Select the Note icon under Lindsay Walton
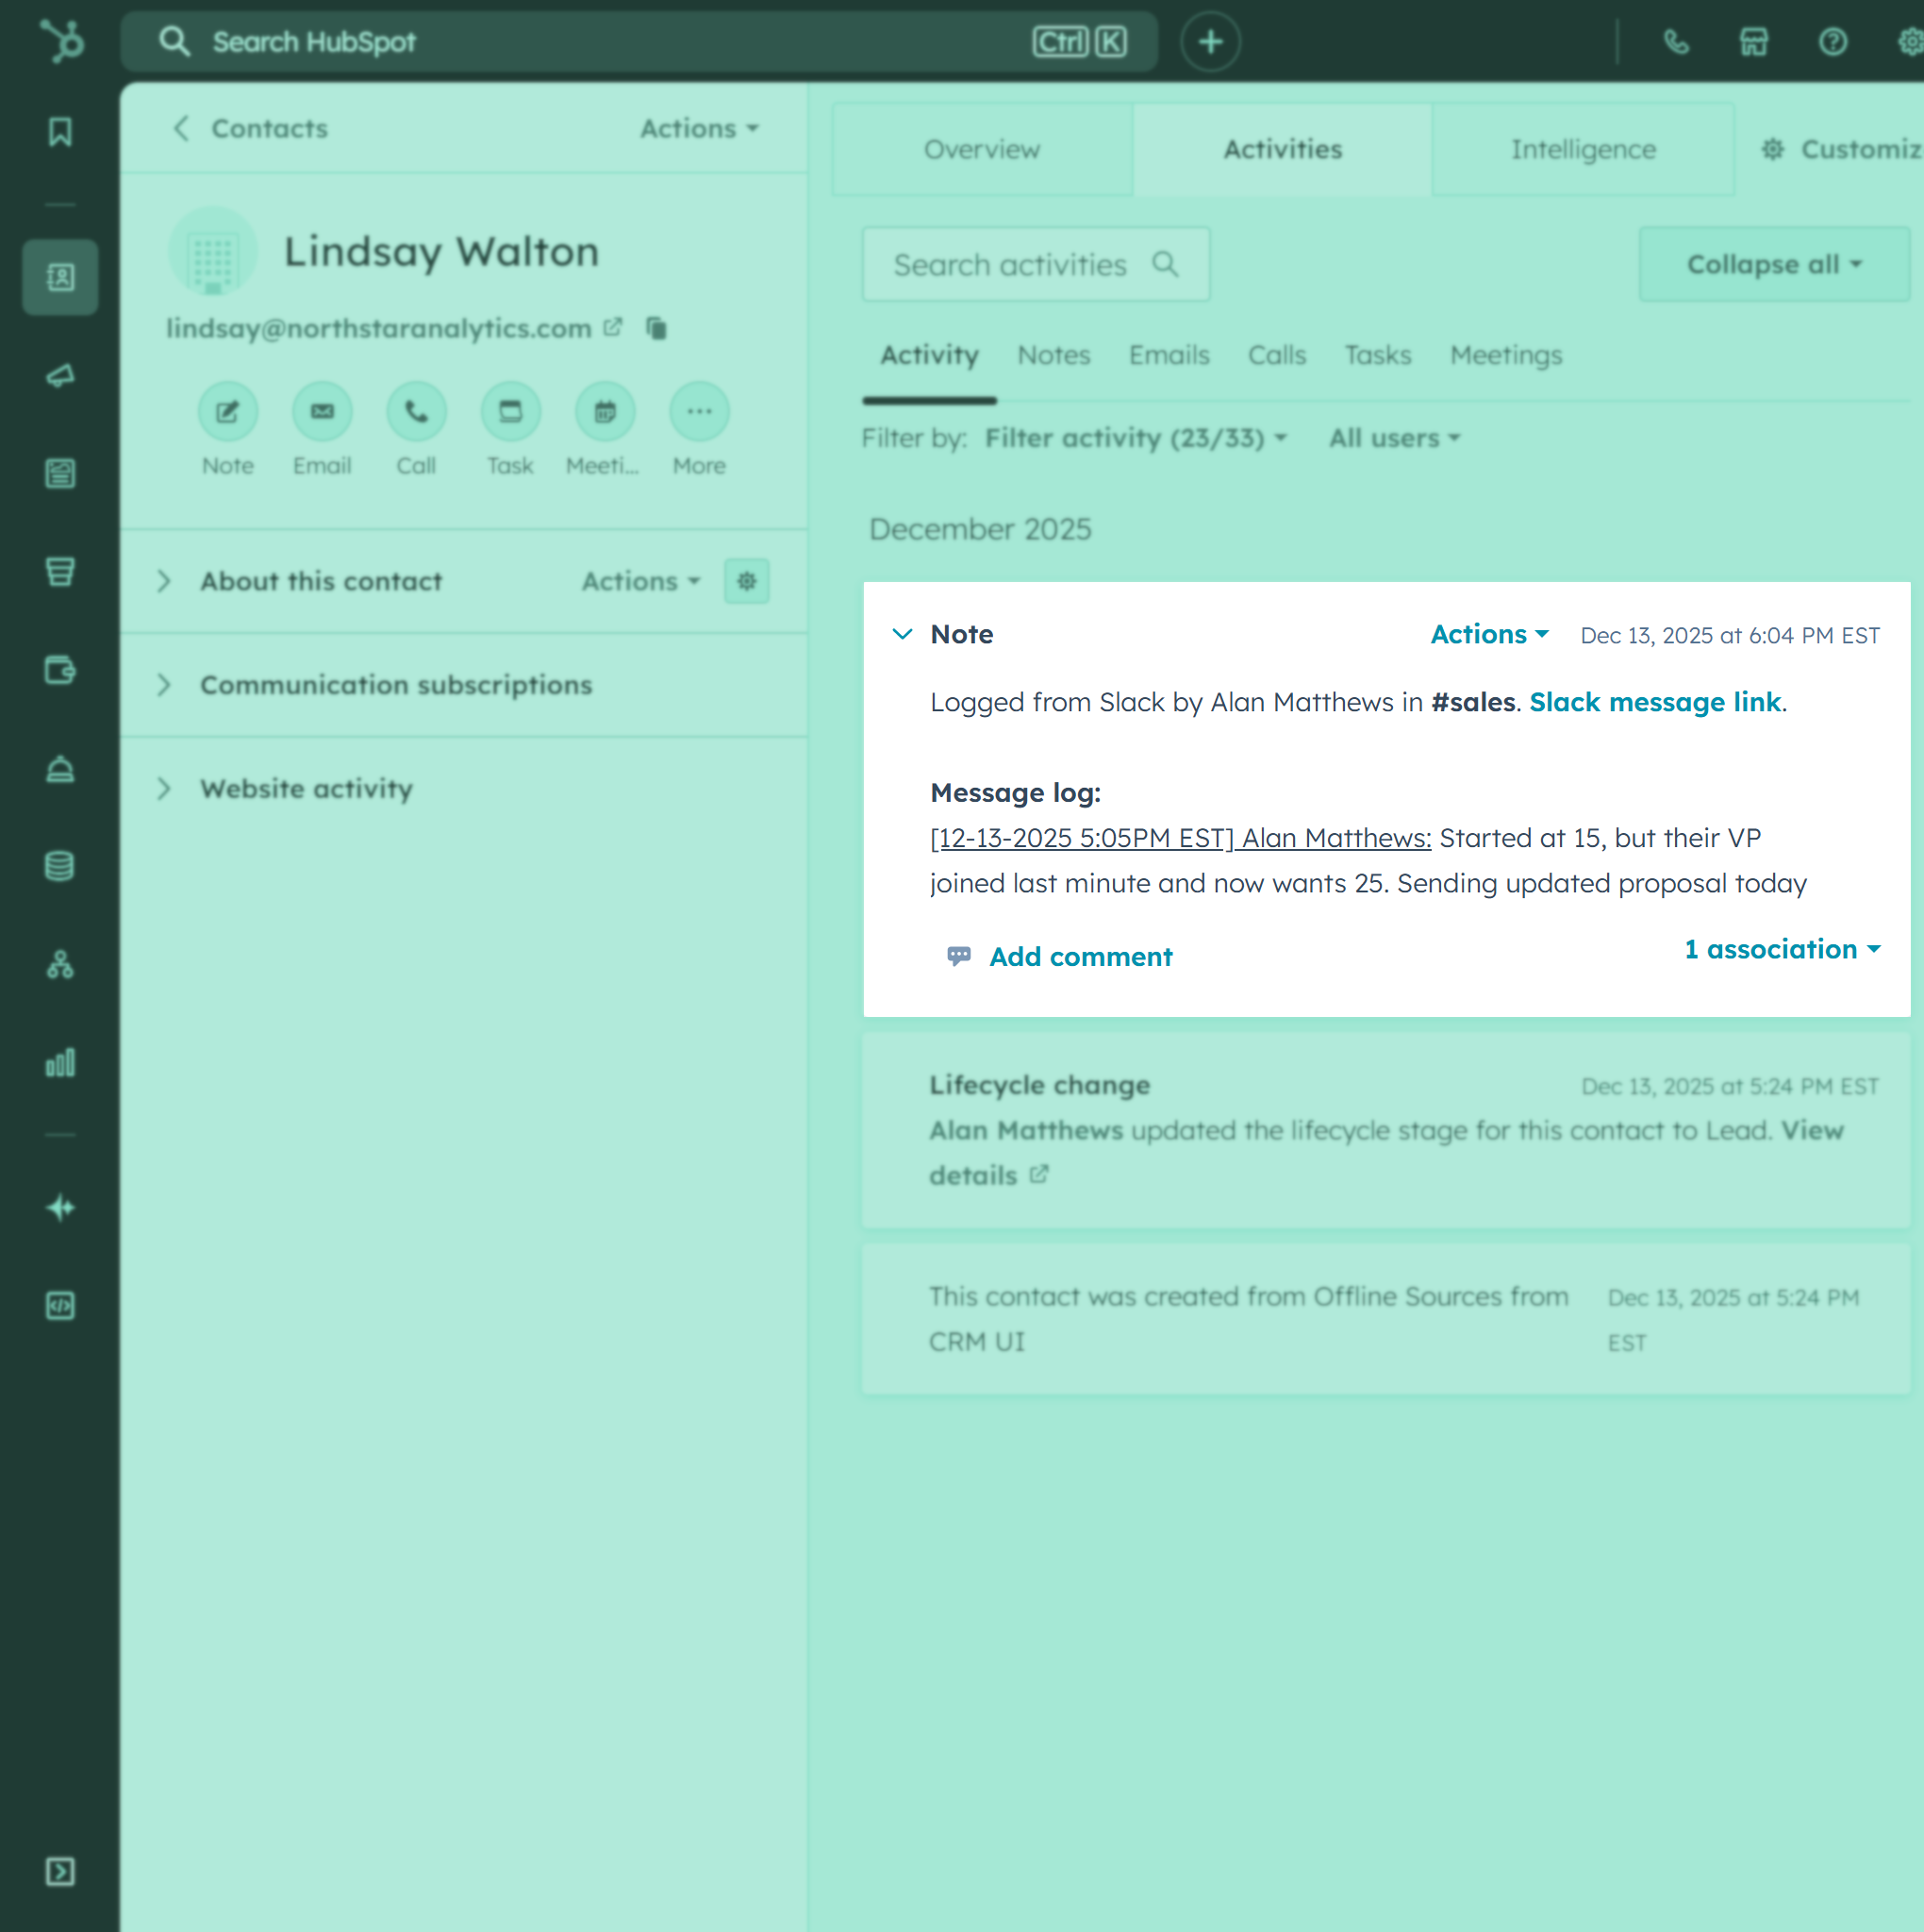Viewport: 1924px width, 1932px height. tap(228, 411)
